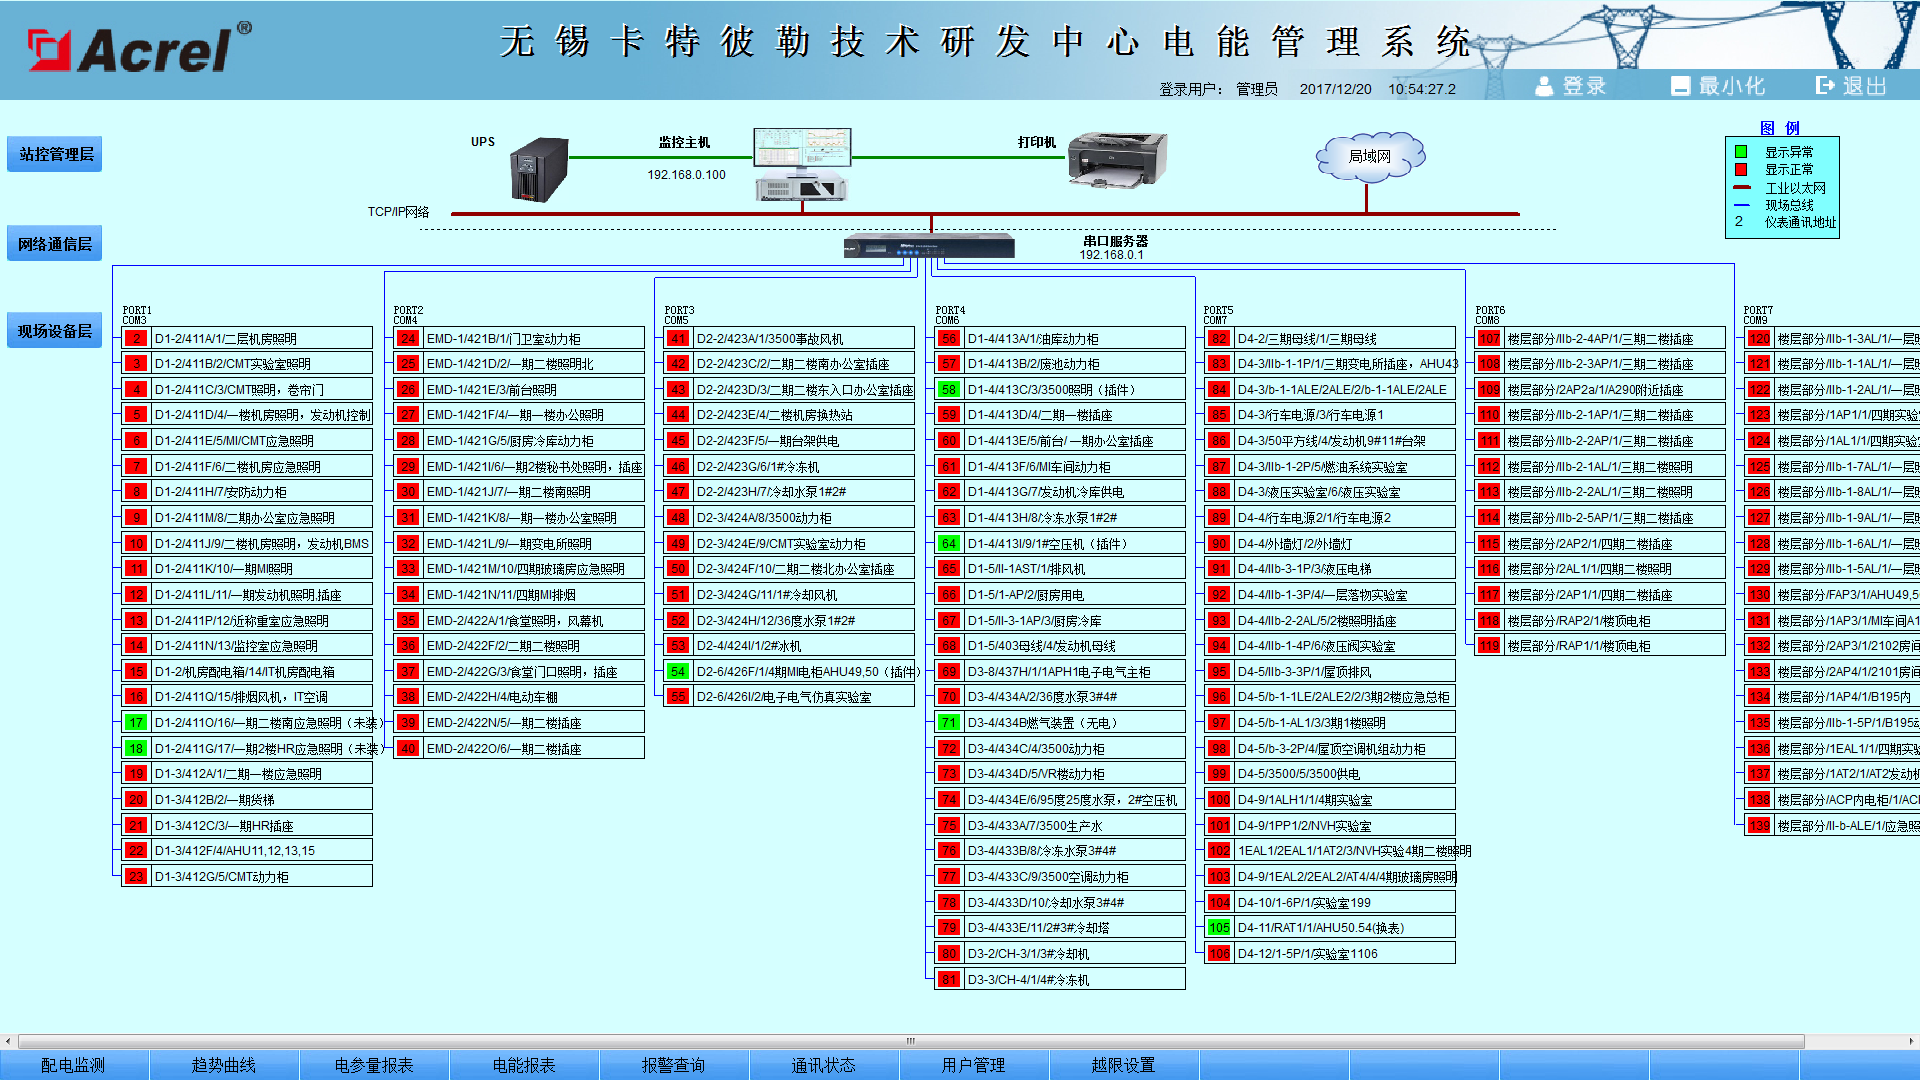
Task: Switch to 配电监测 tab
Action: pos(73,1065)
